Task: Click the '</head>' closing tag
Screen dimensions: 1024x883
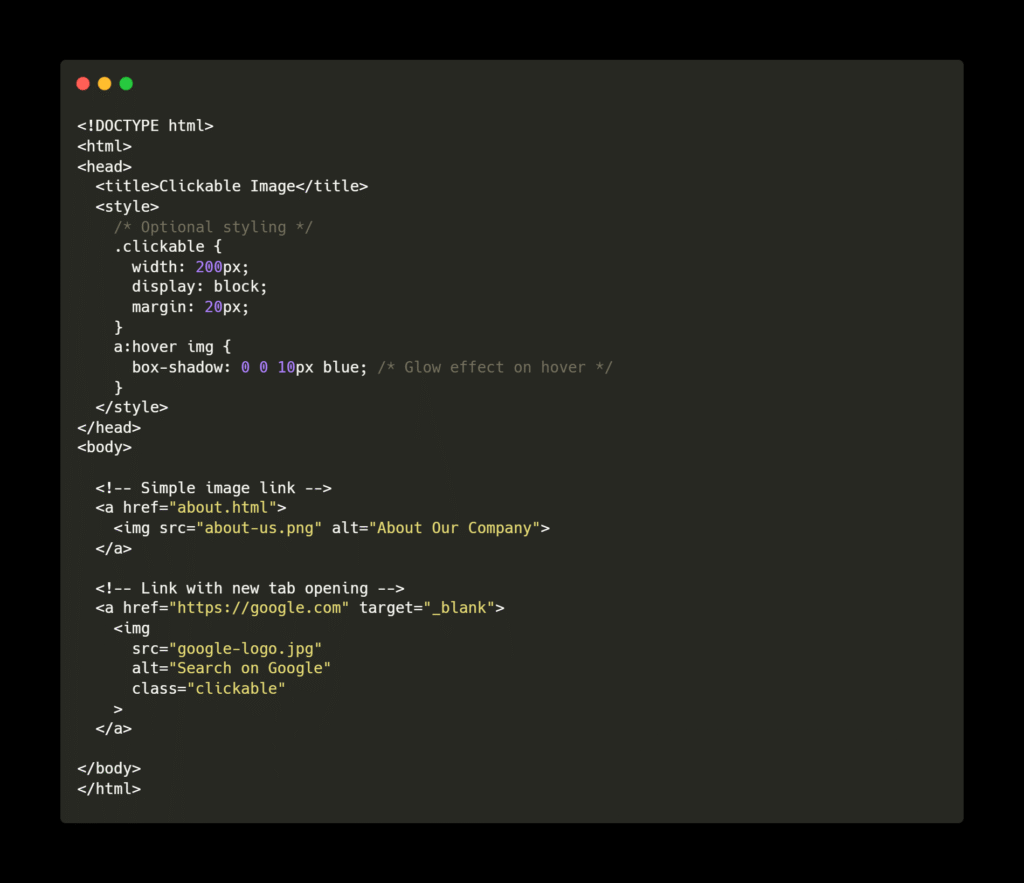Action: [x=109, y=427]
